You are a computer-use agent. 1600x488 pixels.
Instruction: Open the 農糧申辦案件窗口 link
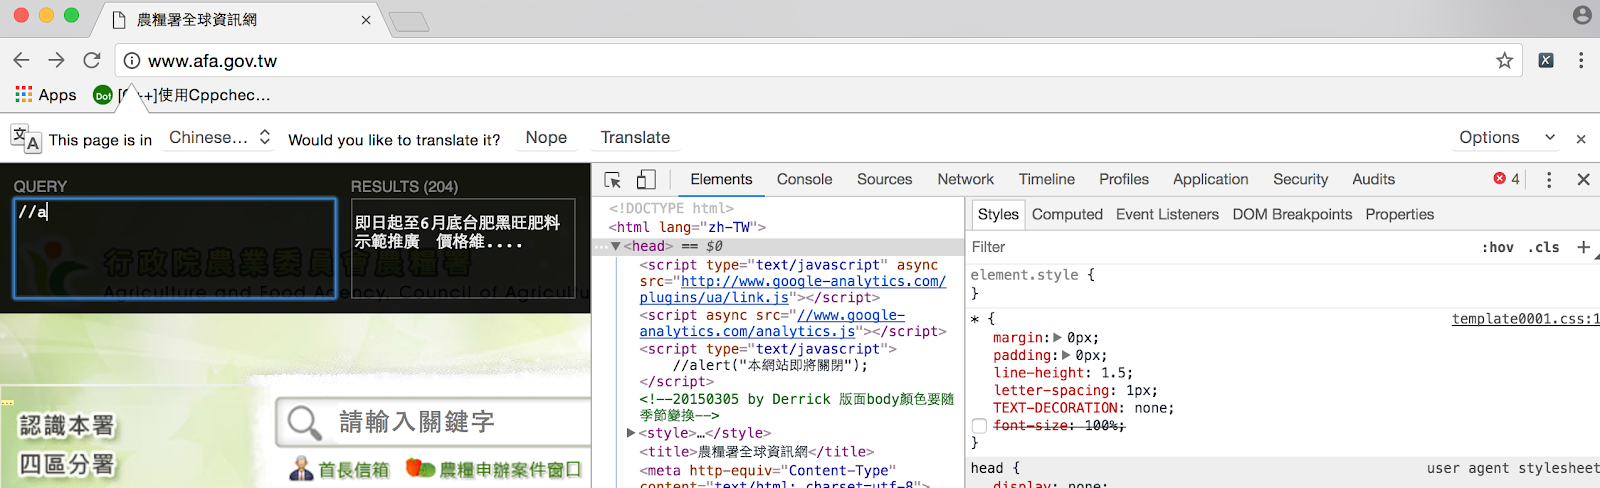point(493,469)
